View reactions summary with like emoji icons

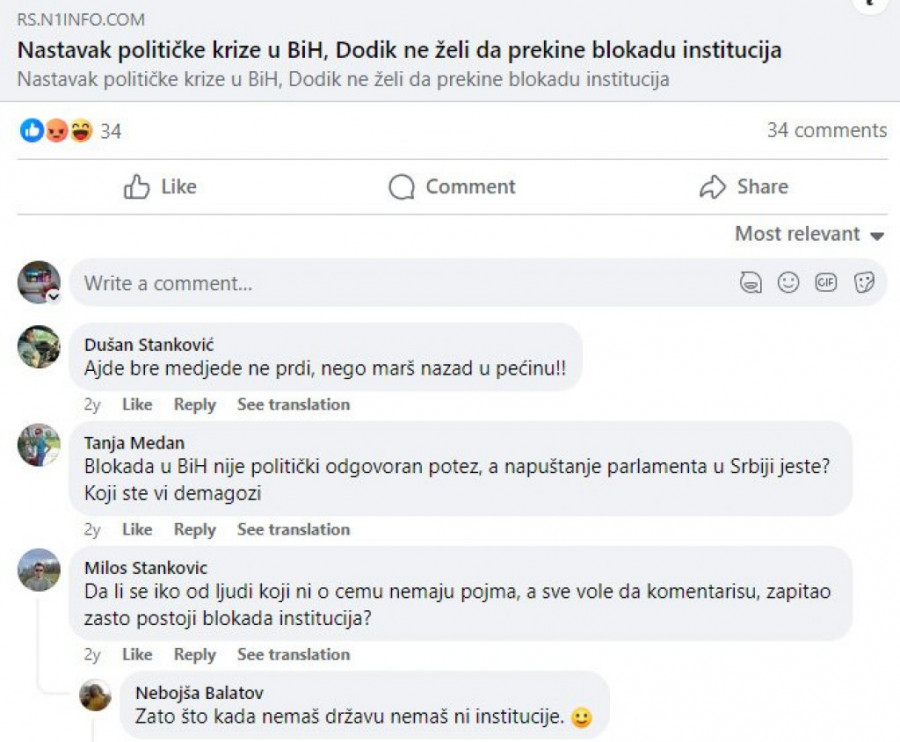[x=57, y=130]
